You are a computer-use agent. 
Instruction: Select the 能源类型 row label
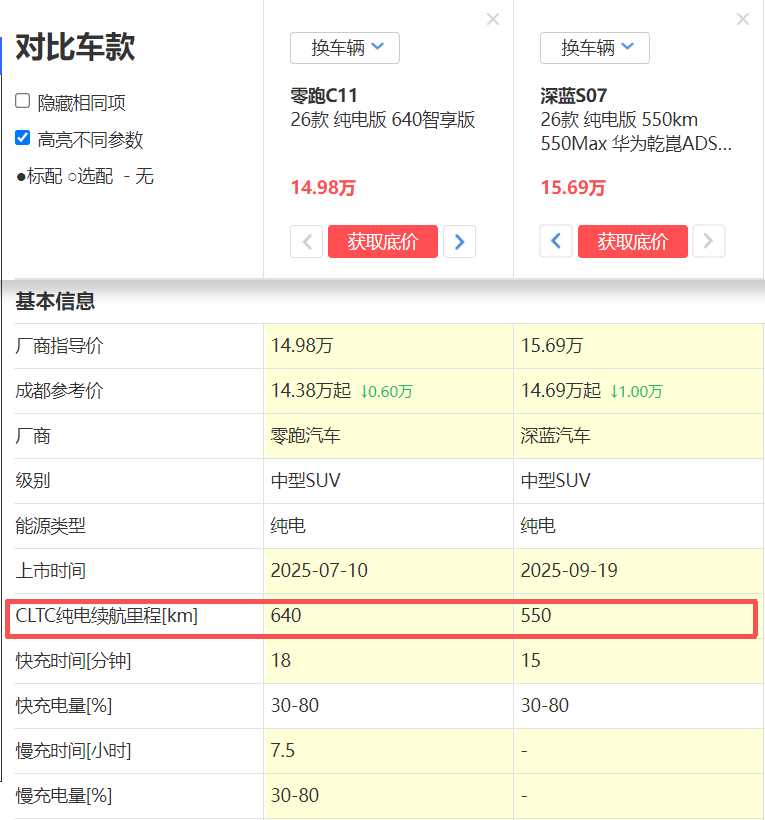point(50,526)
